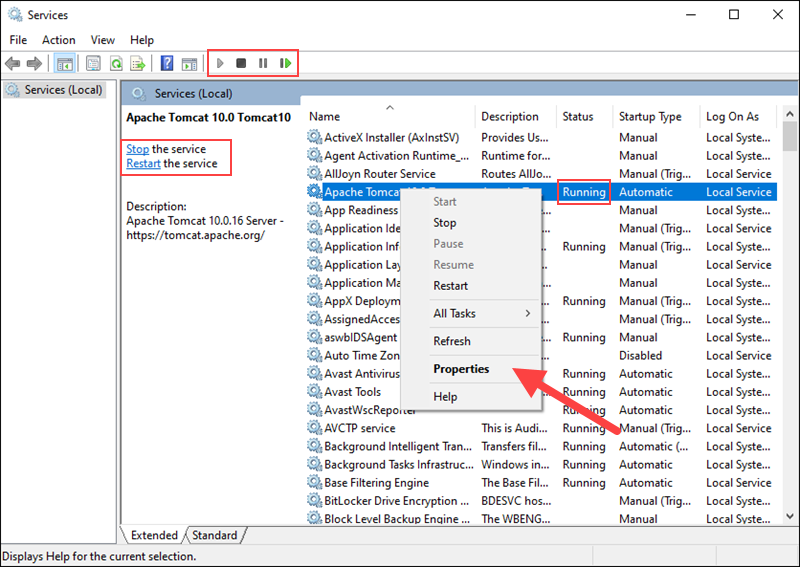Click the Restart Service toolbar icon
The image size is (800, 567).
click(x=286, y=64)
